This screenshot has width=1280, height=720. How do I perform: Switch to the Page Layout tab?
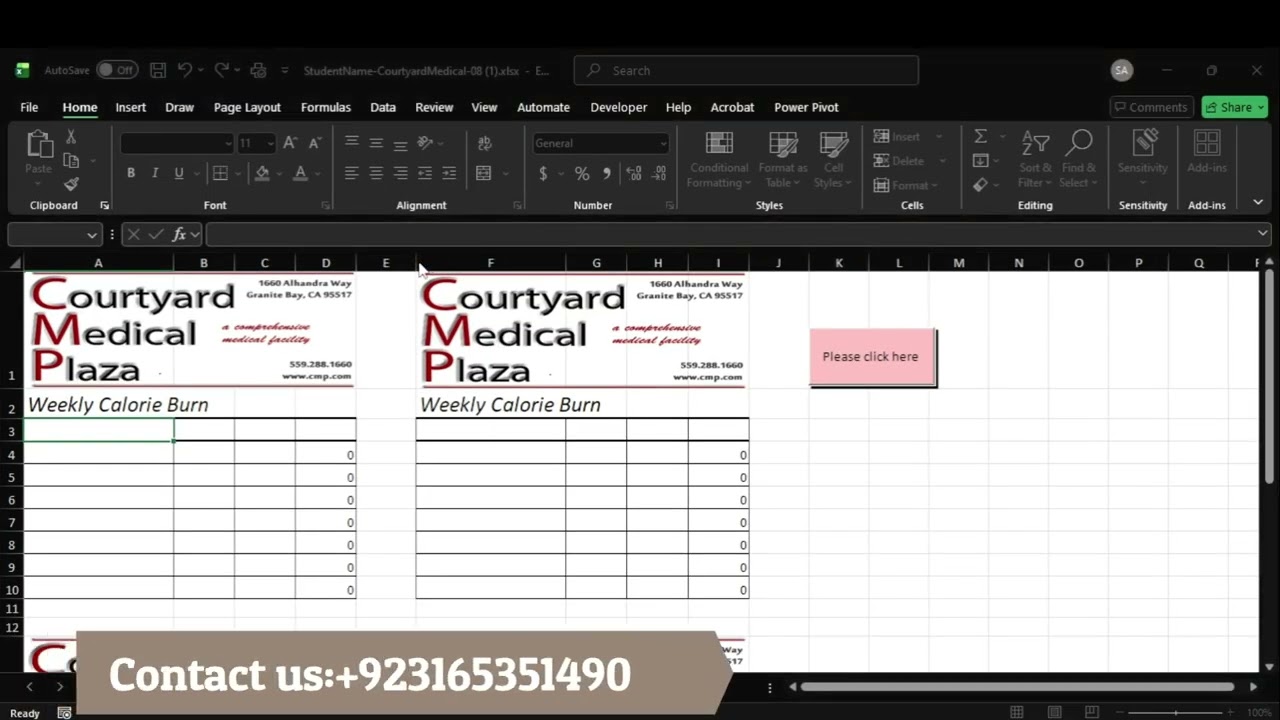[247, 107]
